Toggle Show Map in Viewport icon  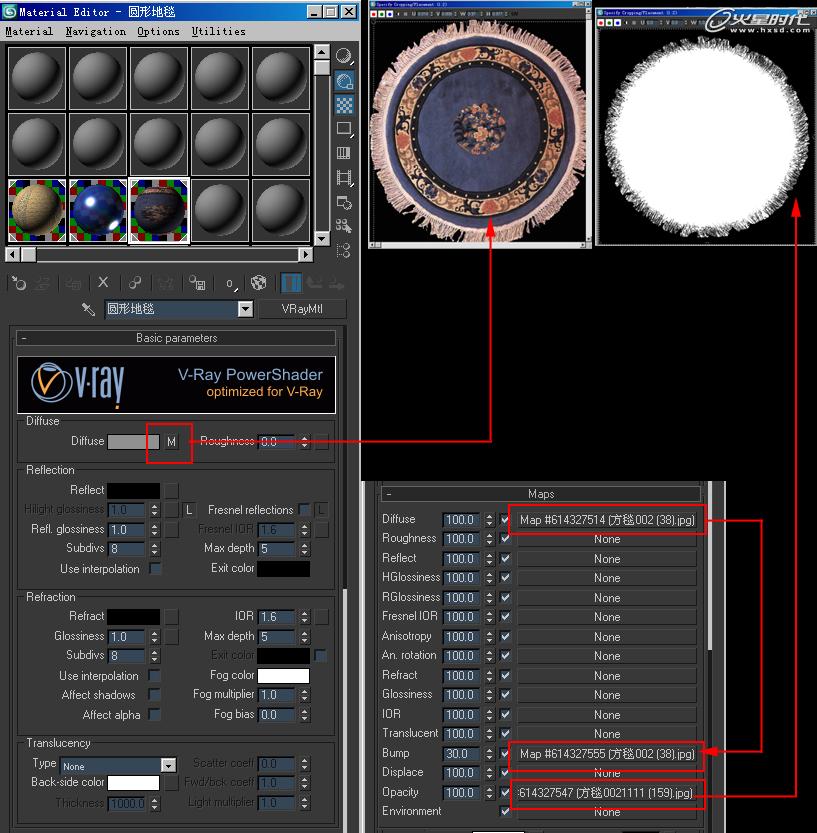pos(258,283)
